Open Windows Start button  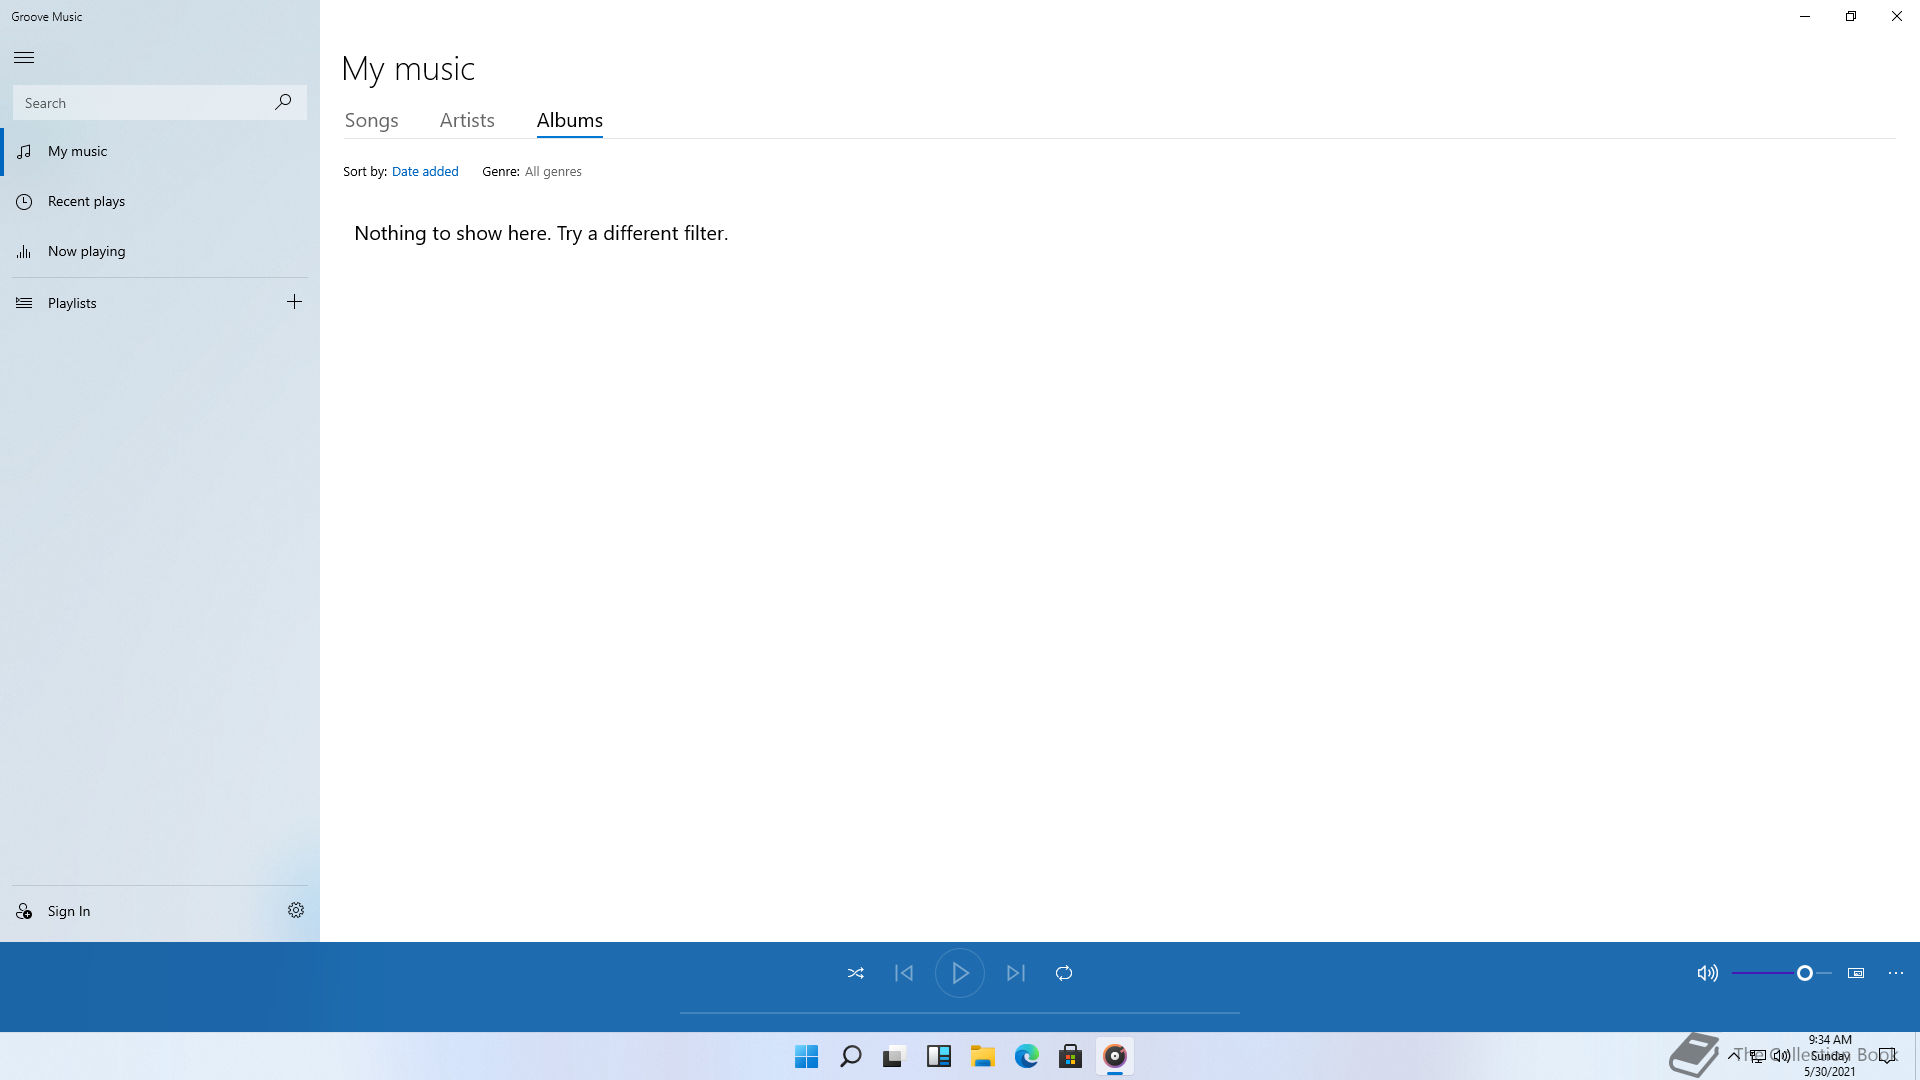pyautogui.click(x=807, y=1056)
